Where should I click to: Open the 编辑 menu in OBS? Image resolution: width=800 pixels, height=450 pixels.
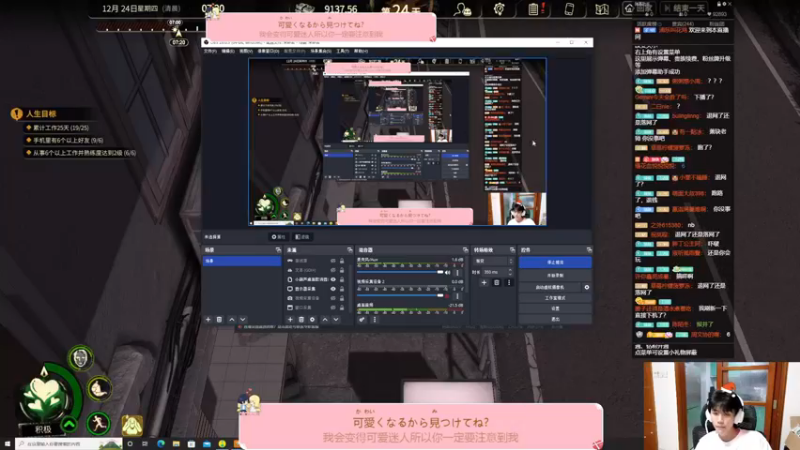coord(228,51)
